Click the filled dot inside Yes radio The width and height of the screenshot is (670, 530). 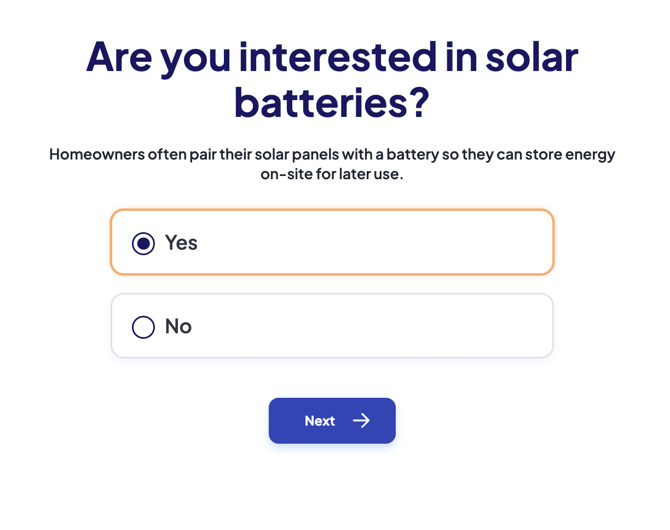pos(143,243)
